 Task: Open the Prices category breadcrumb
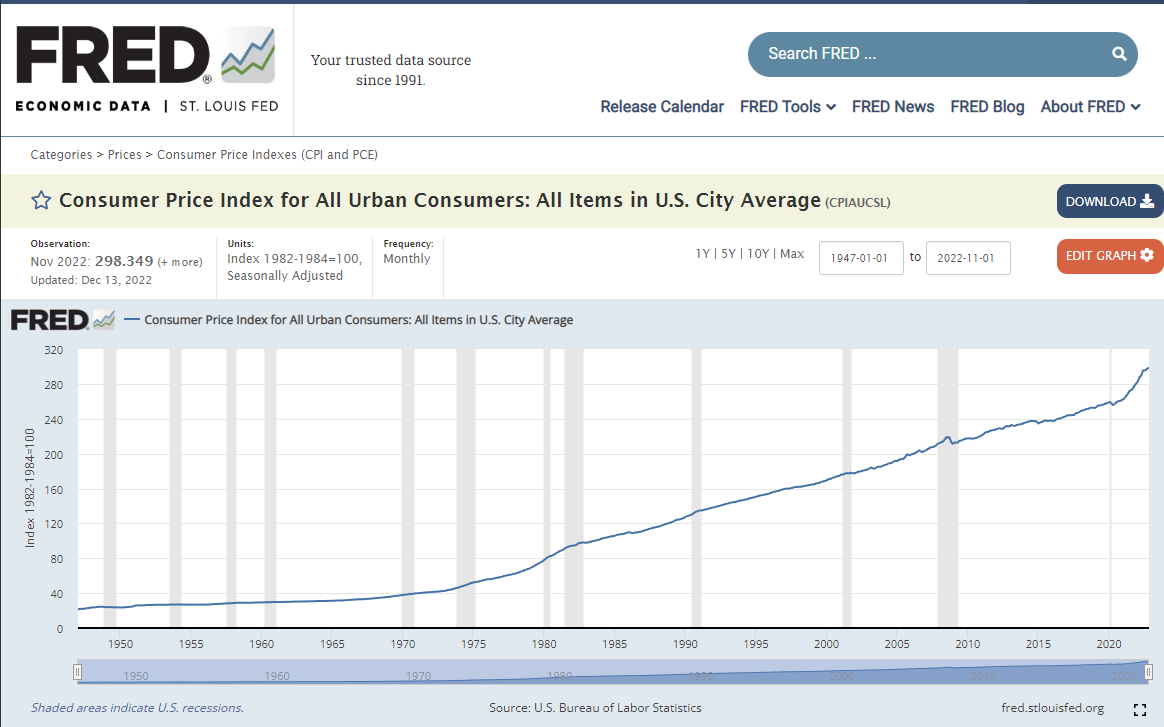click(125, 155)
